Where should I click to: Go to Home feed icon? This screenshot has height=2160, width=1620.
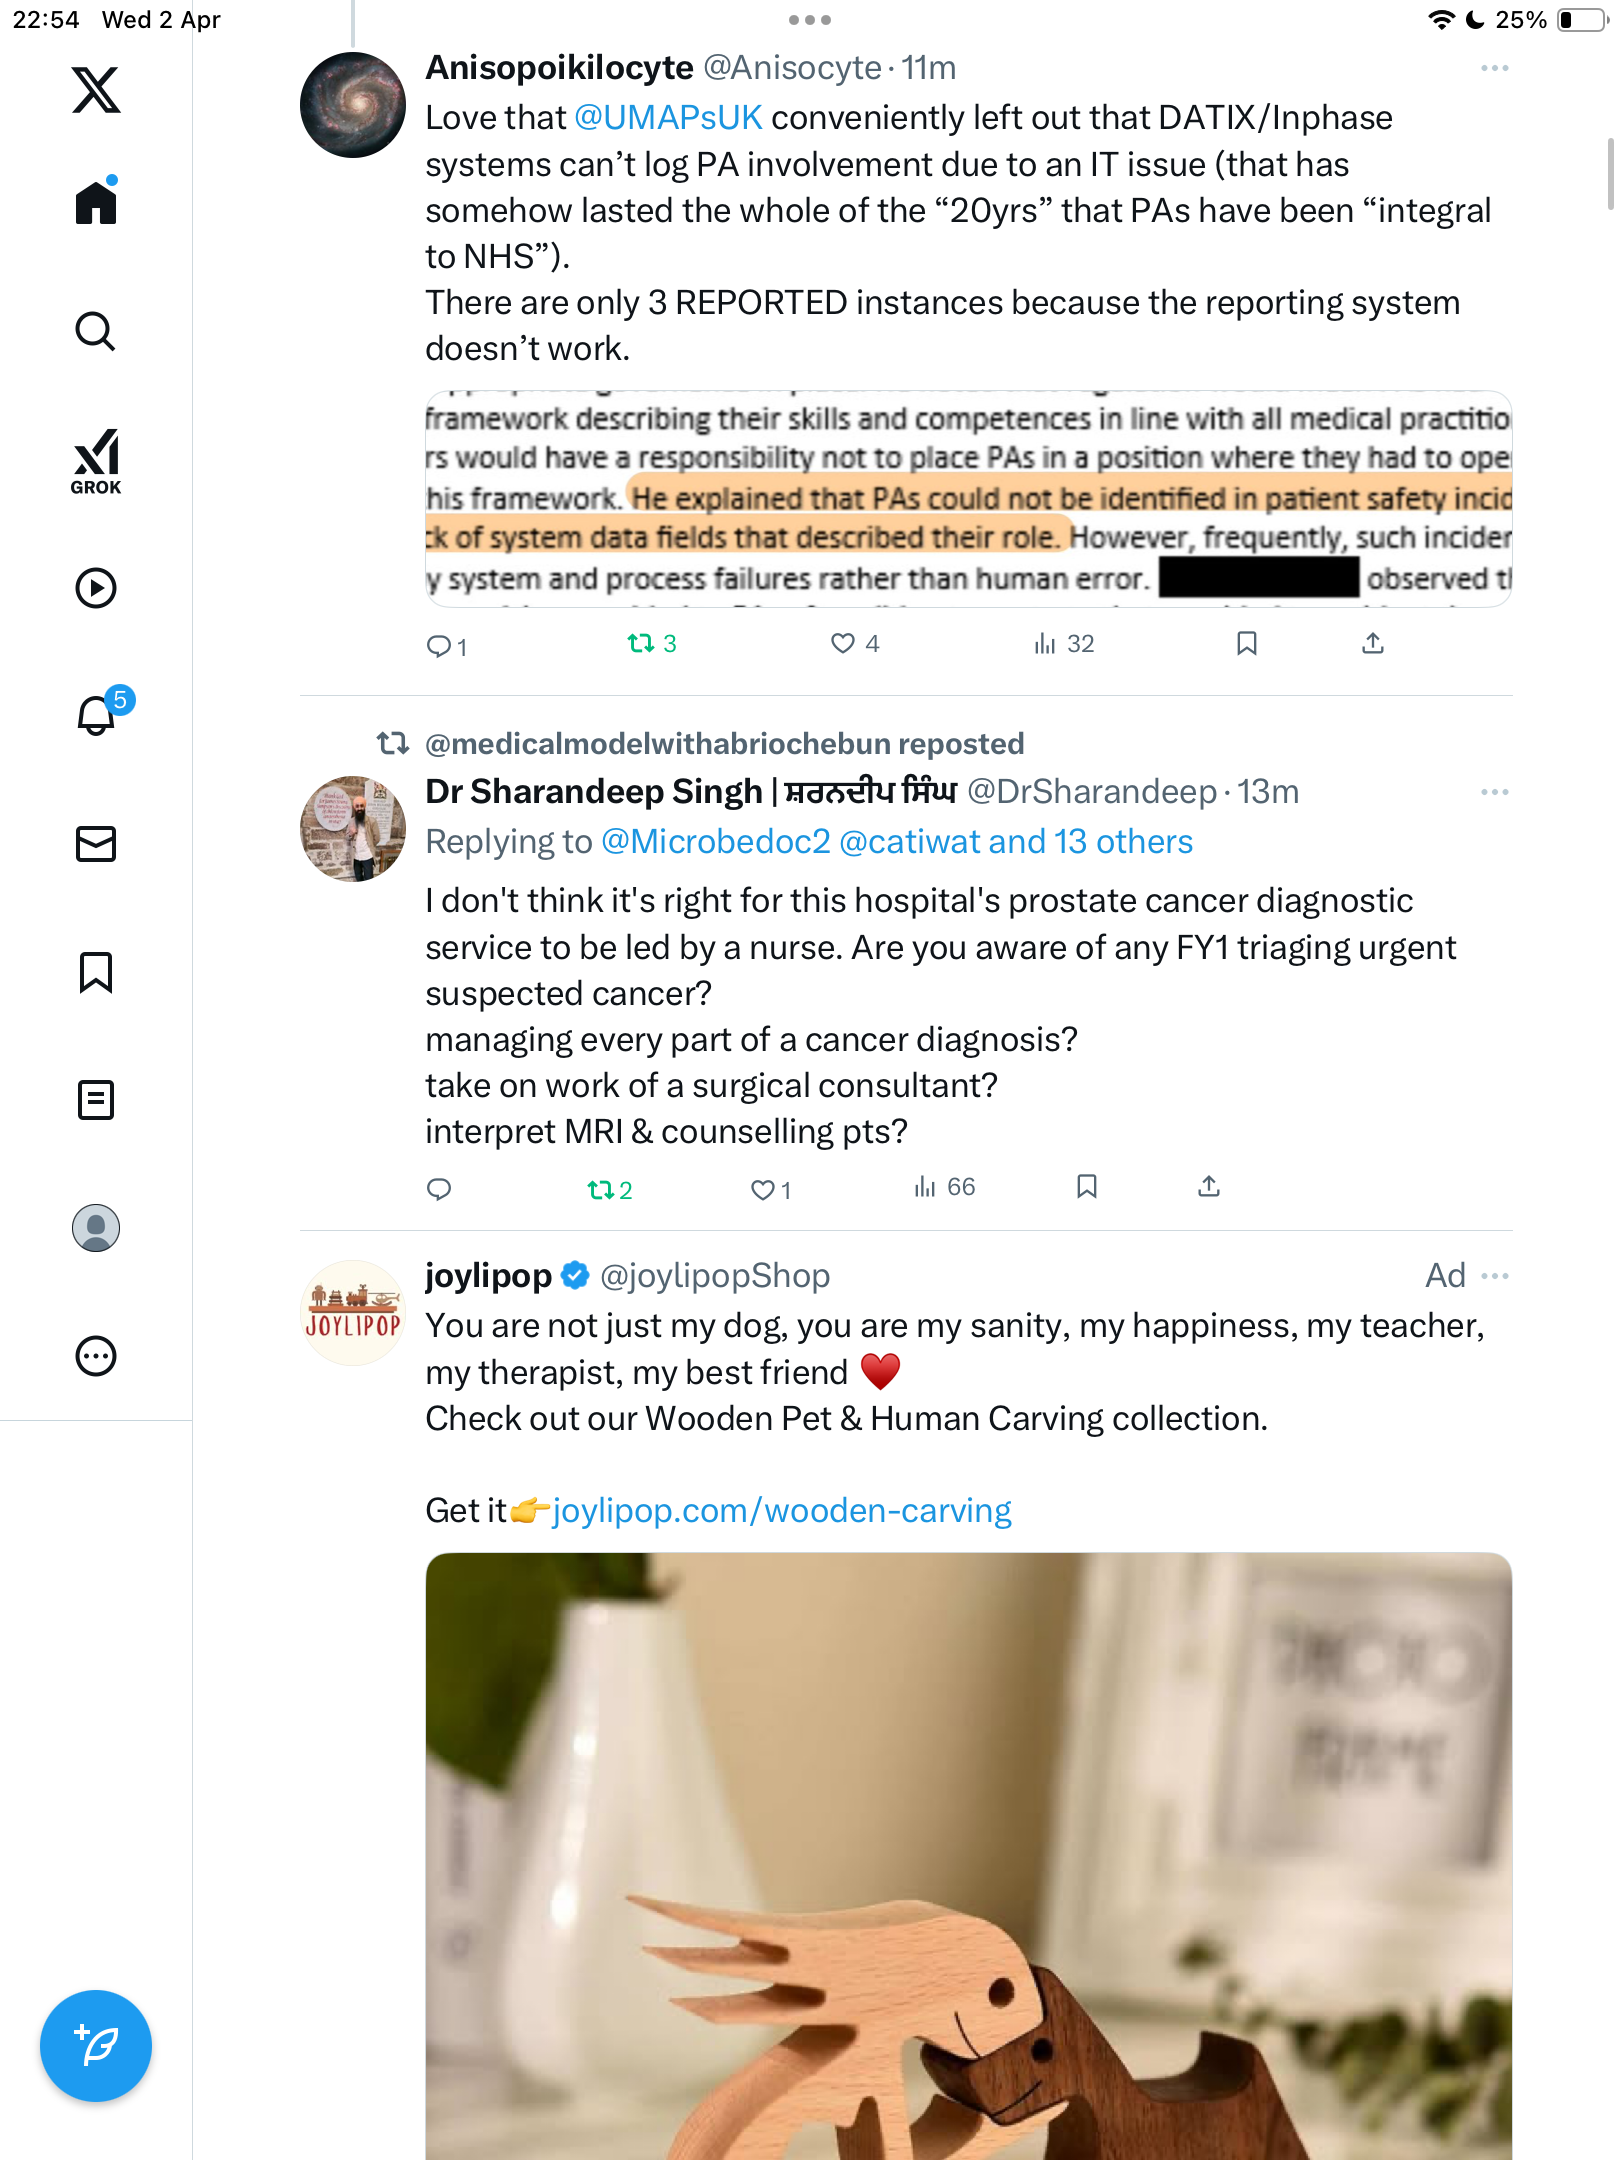click(96, 201)
